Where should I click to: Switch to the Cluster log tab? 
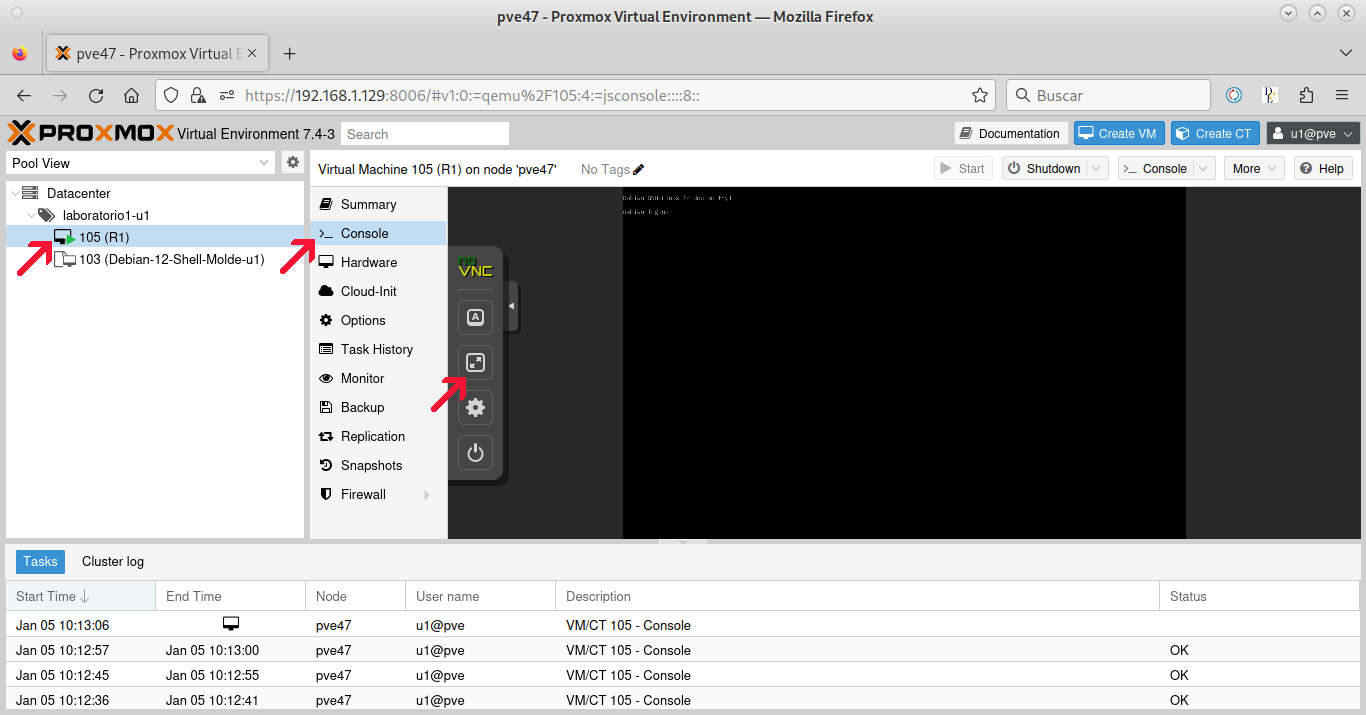pos(113,562)
